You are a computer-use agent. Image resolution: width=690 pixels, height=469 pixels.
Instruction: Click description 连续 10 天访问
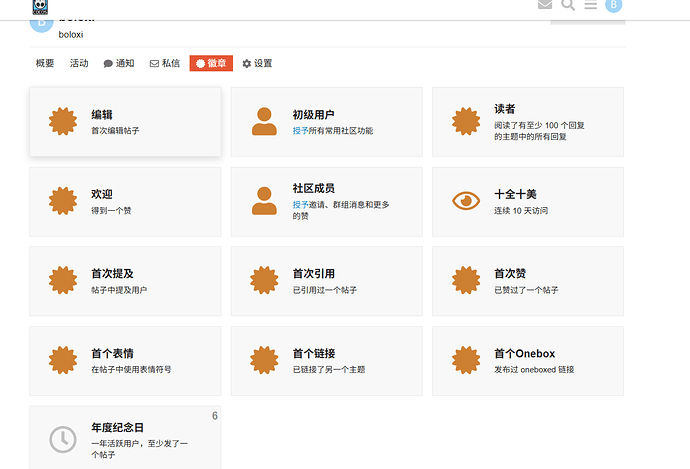point(521,211)
